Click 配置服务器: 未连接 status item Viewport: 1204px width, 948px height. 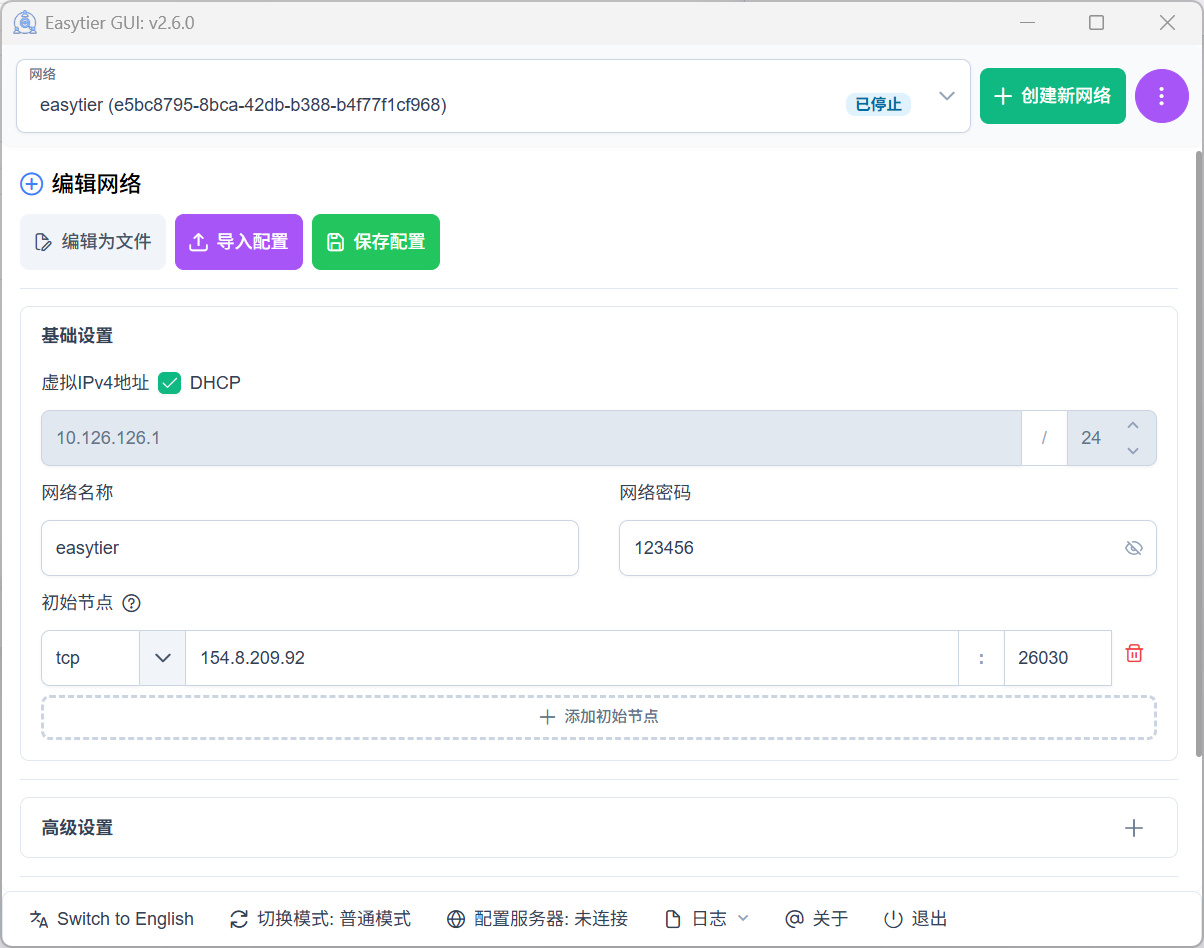[x=538, y=919]
